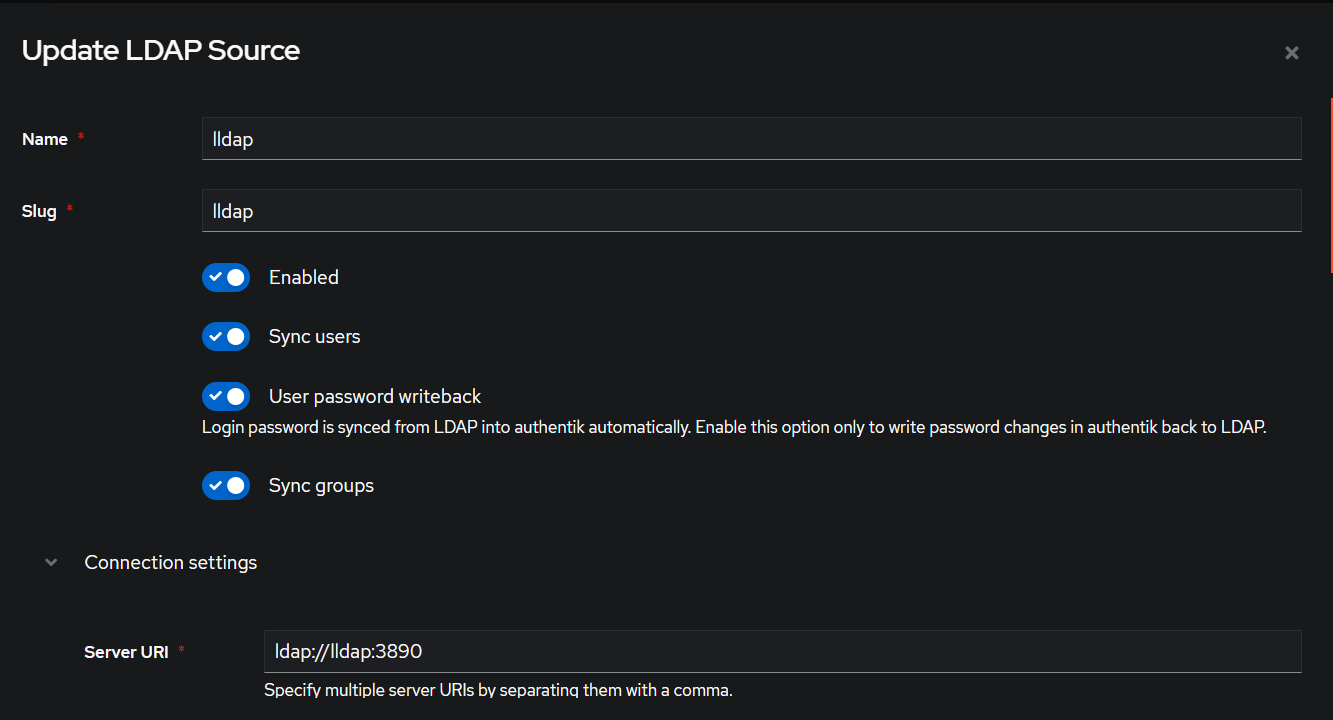Viewport: 1333px width, 720px height.
Task: Select the Slug input field
Action: [x=751, y=210]
